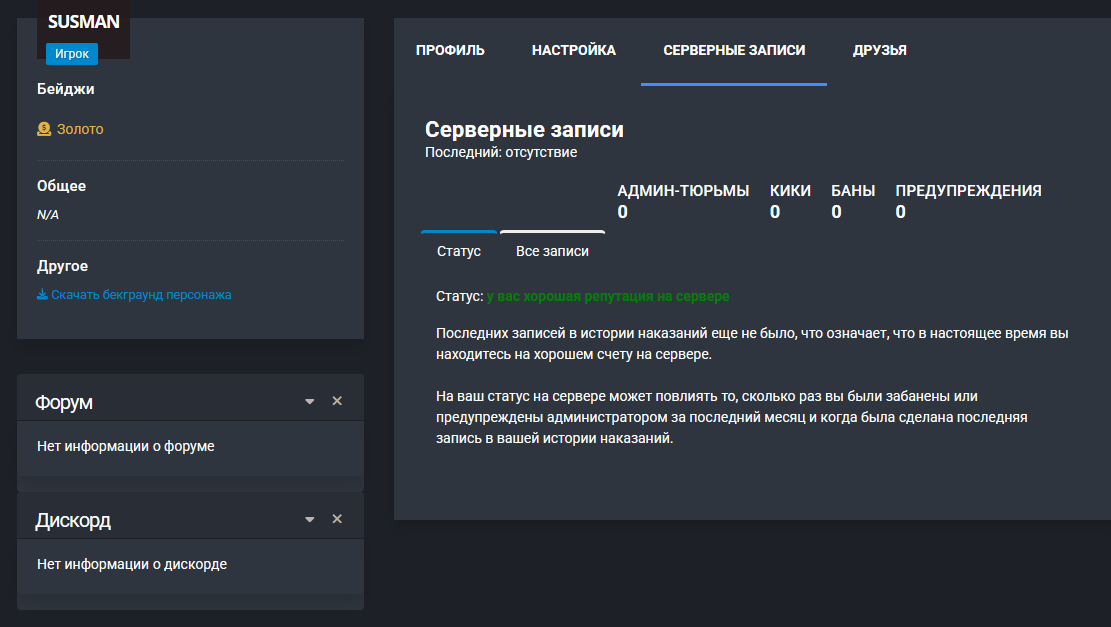1111x627 pixels.
Task: Collapse the Форум panel with its arrow
Action: click(310, 401)
